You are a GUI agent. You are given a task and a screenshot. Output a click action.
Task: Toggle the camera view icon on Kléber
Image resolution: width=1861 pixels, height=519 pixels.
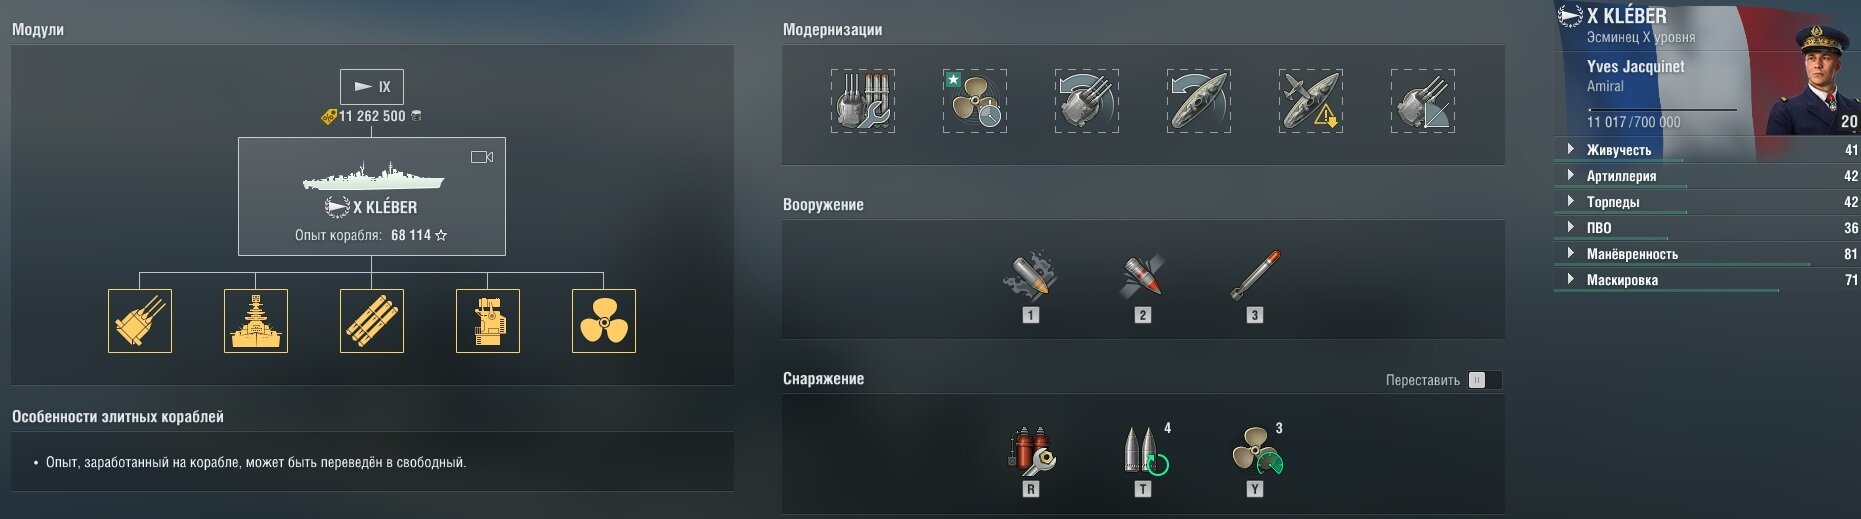[482, 157]
